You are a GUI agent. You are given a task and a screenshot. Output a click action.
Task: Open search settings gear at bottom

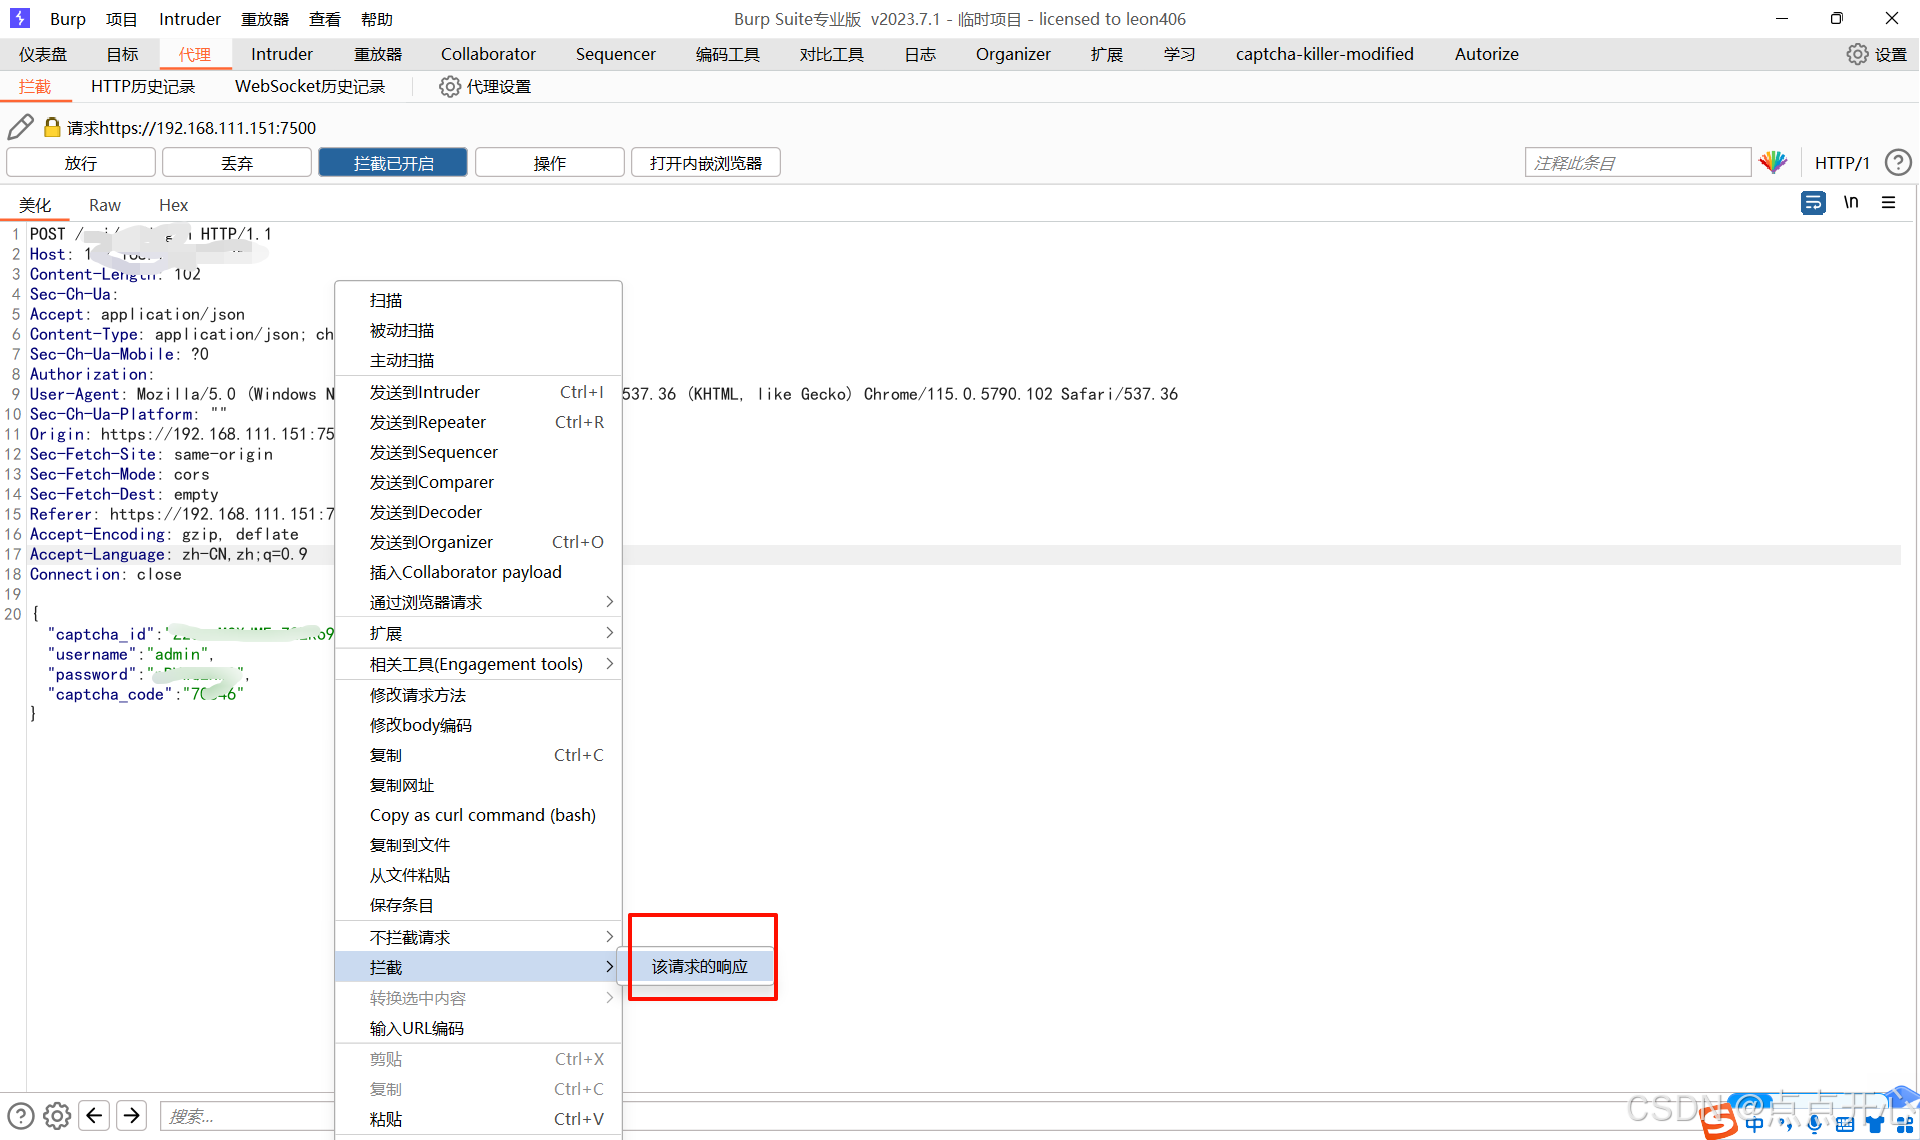tap(57, 1115)
